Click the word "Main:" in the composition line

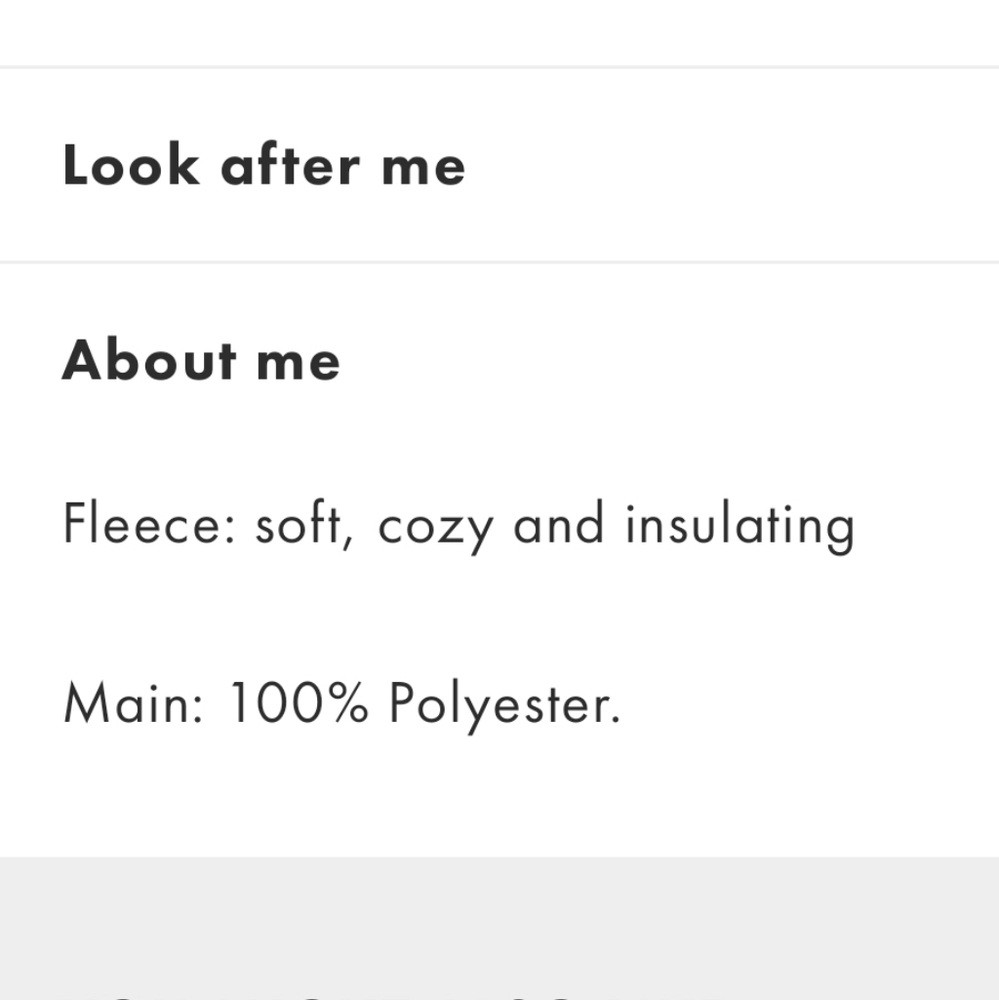coord(134,703)
